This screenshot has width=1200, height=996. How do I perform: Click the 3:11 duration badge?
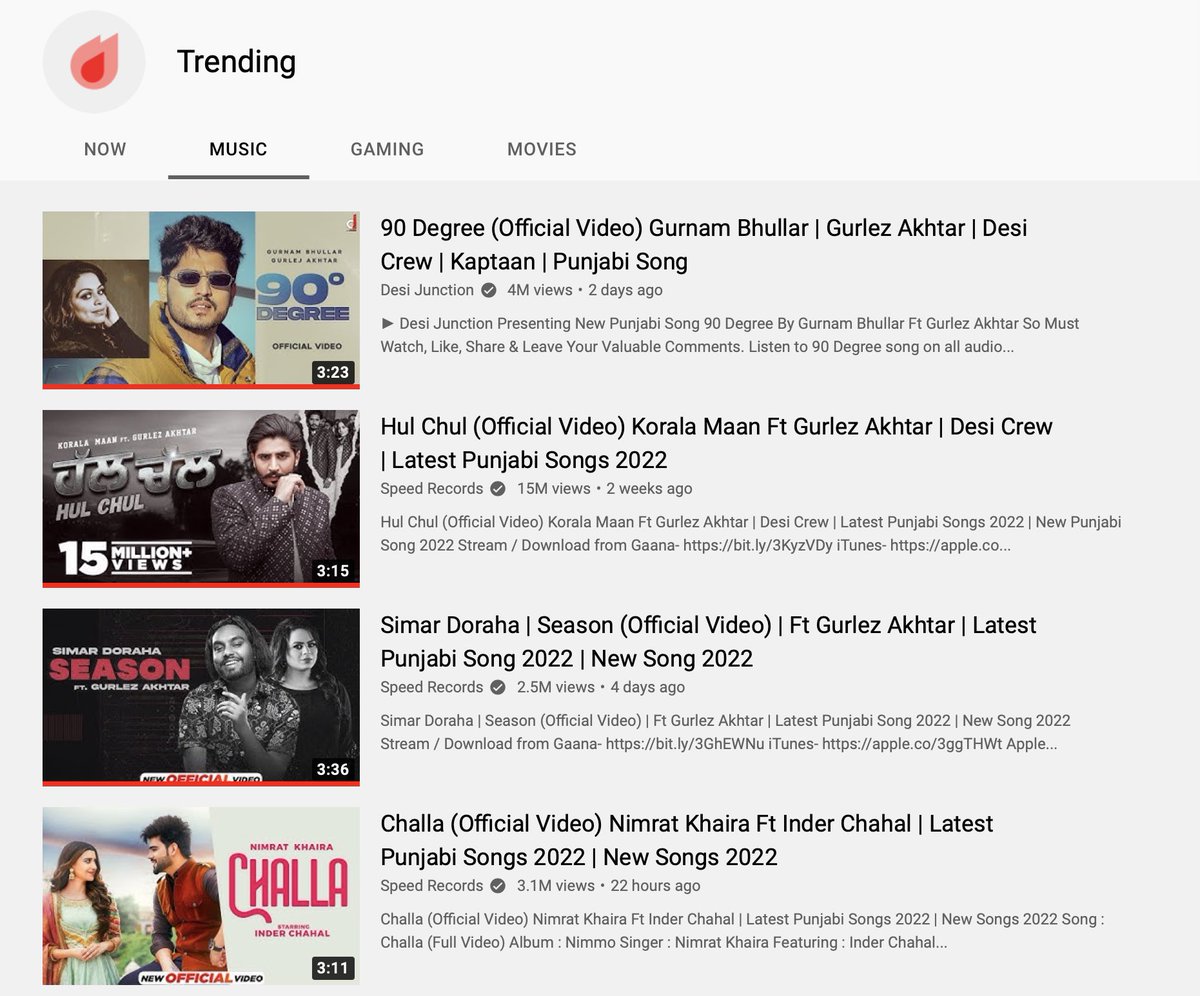(333, 968)
